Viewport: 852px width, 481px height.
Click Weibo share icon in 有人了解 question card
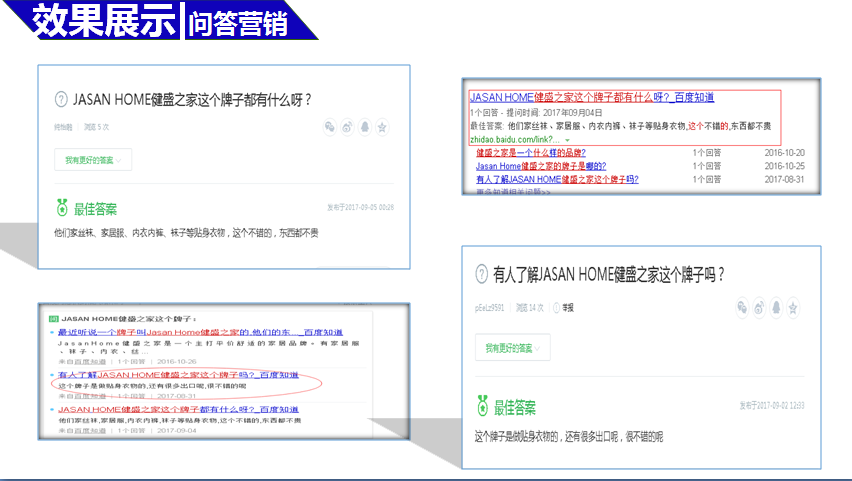[759, 308]
